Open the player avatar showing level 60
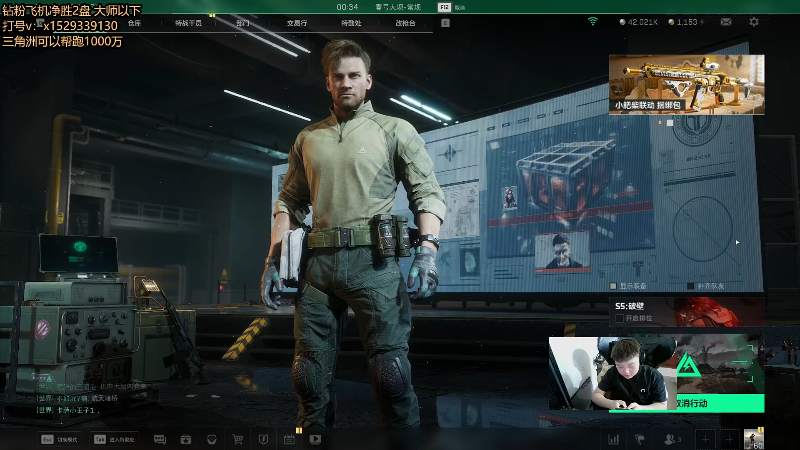This screenshot has width=800, height=450. click(x=754, y=439)
